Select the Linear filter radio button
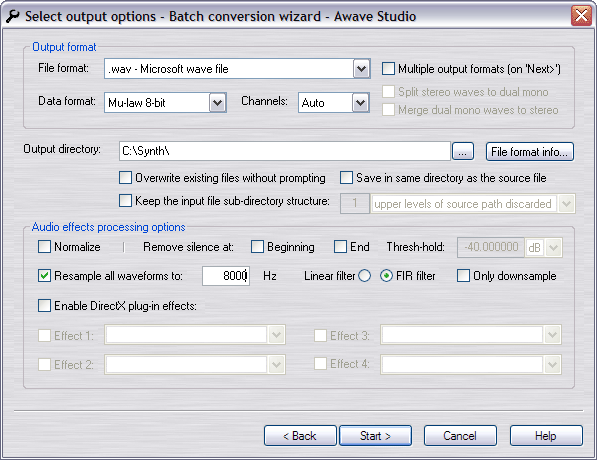Viewport: 597px width, 460px height. tap(364, 276)
